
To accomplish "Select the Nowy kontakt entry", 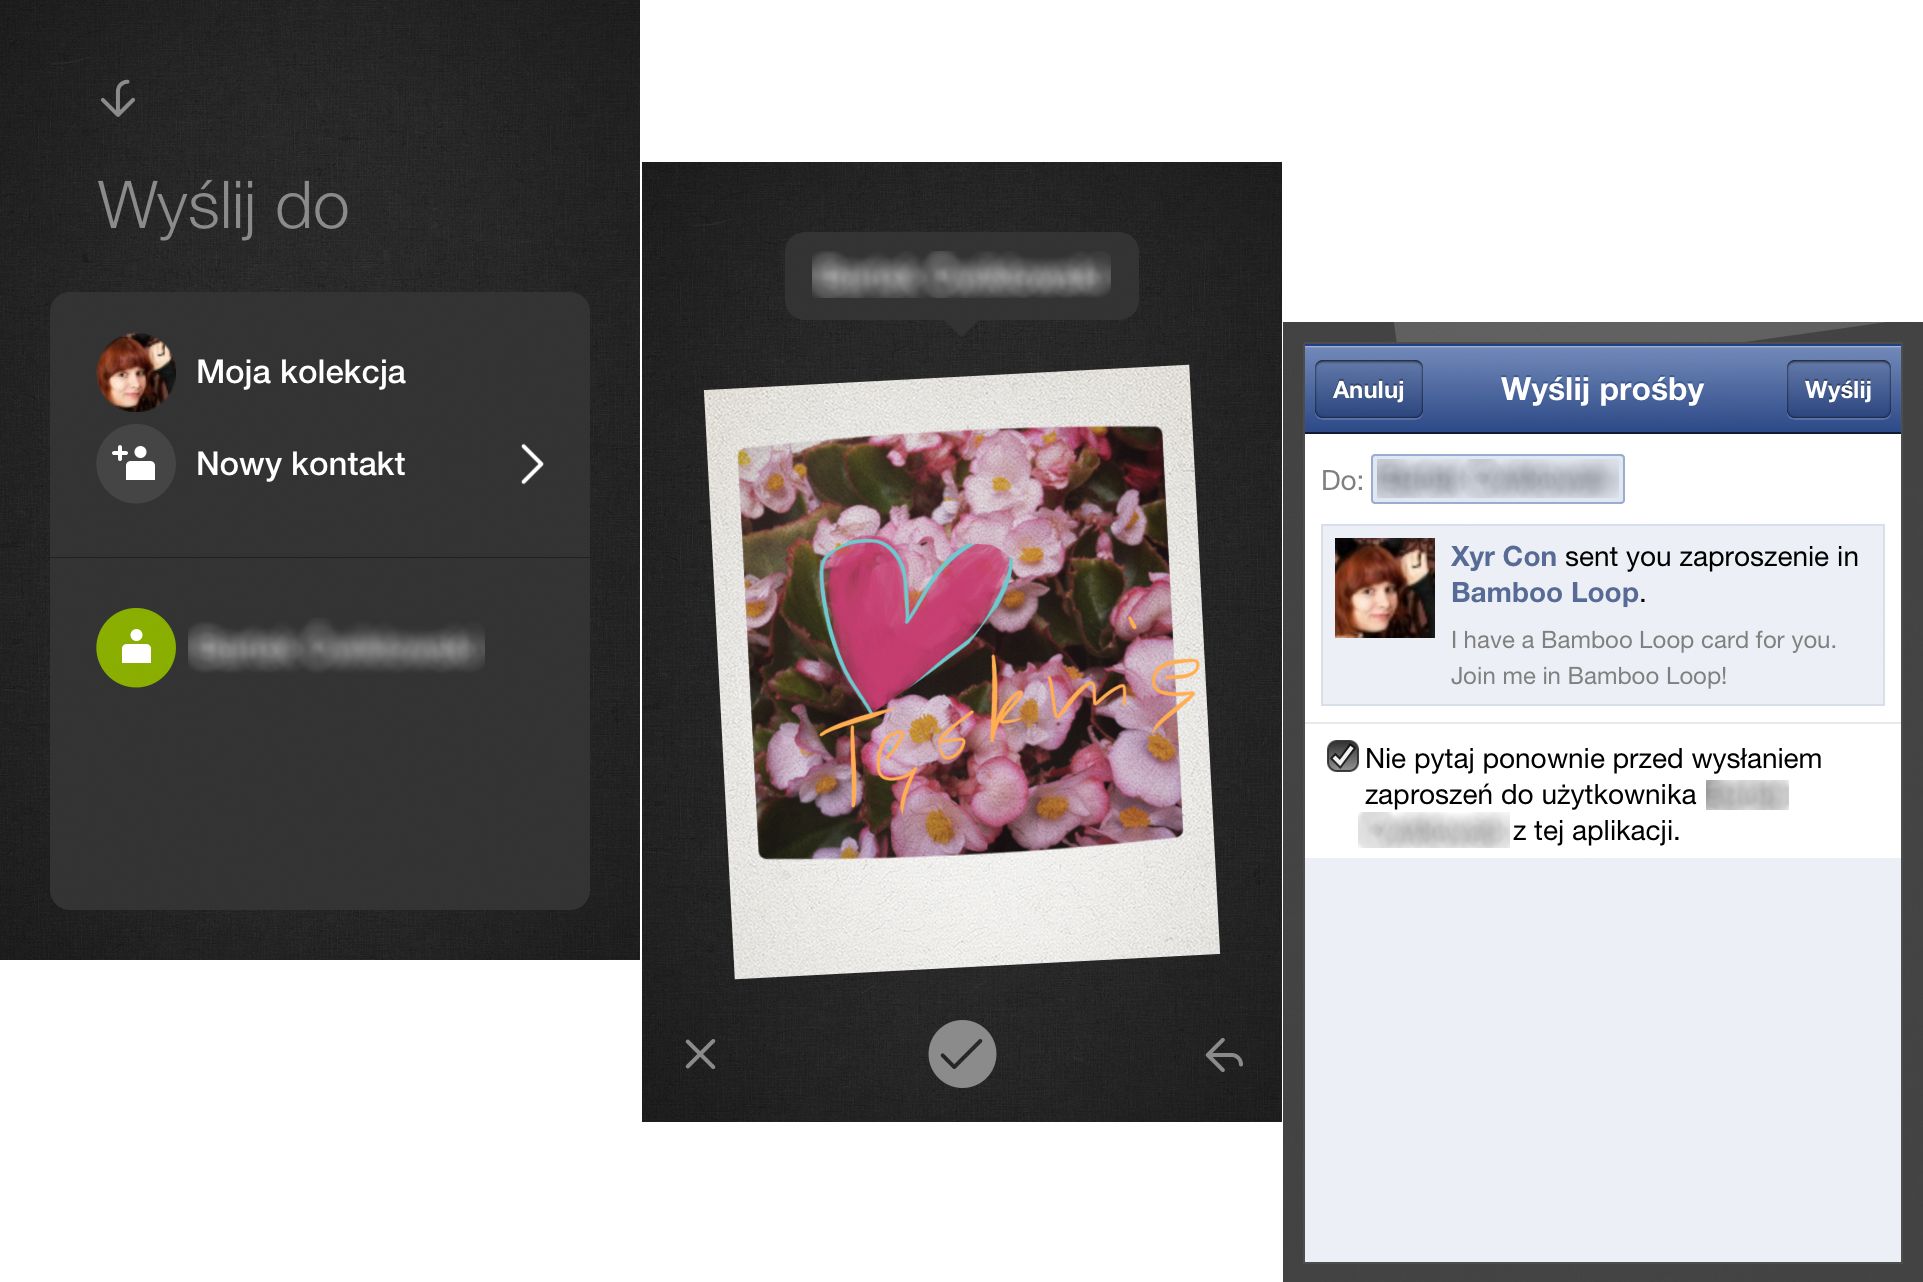I will click(x=300, y=464).
